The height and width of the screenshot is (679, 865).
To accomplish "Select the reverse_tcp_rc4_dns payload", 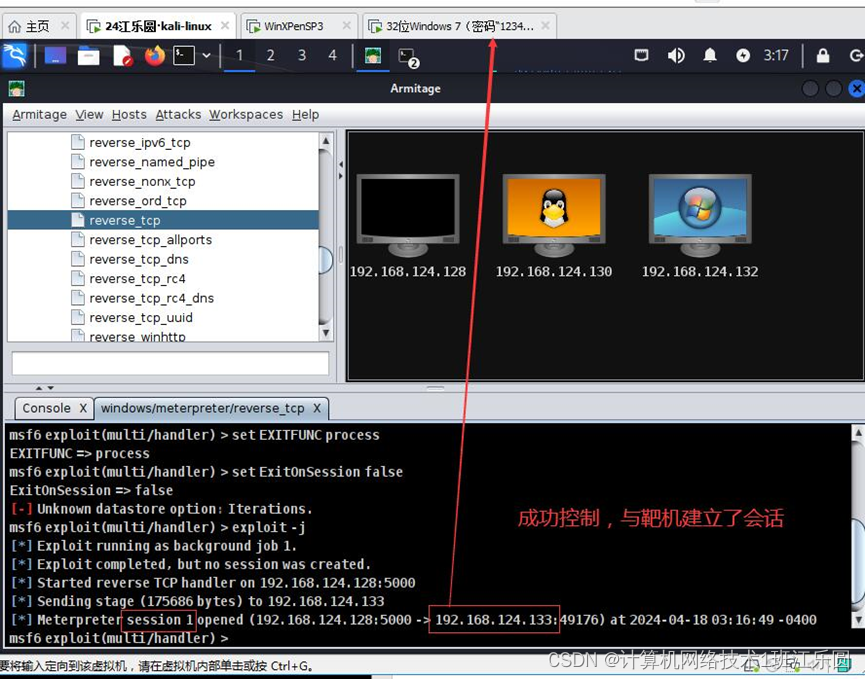I will point(151,298).
